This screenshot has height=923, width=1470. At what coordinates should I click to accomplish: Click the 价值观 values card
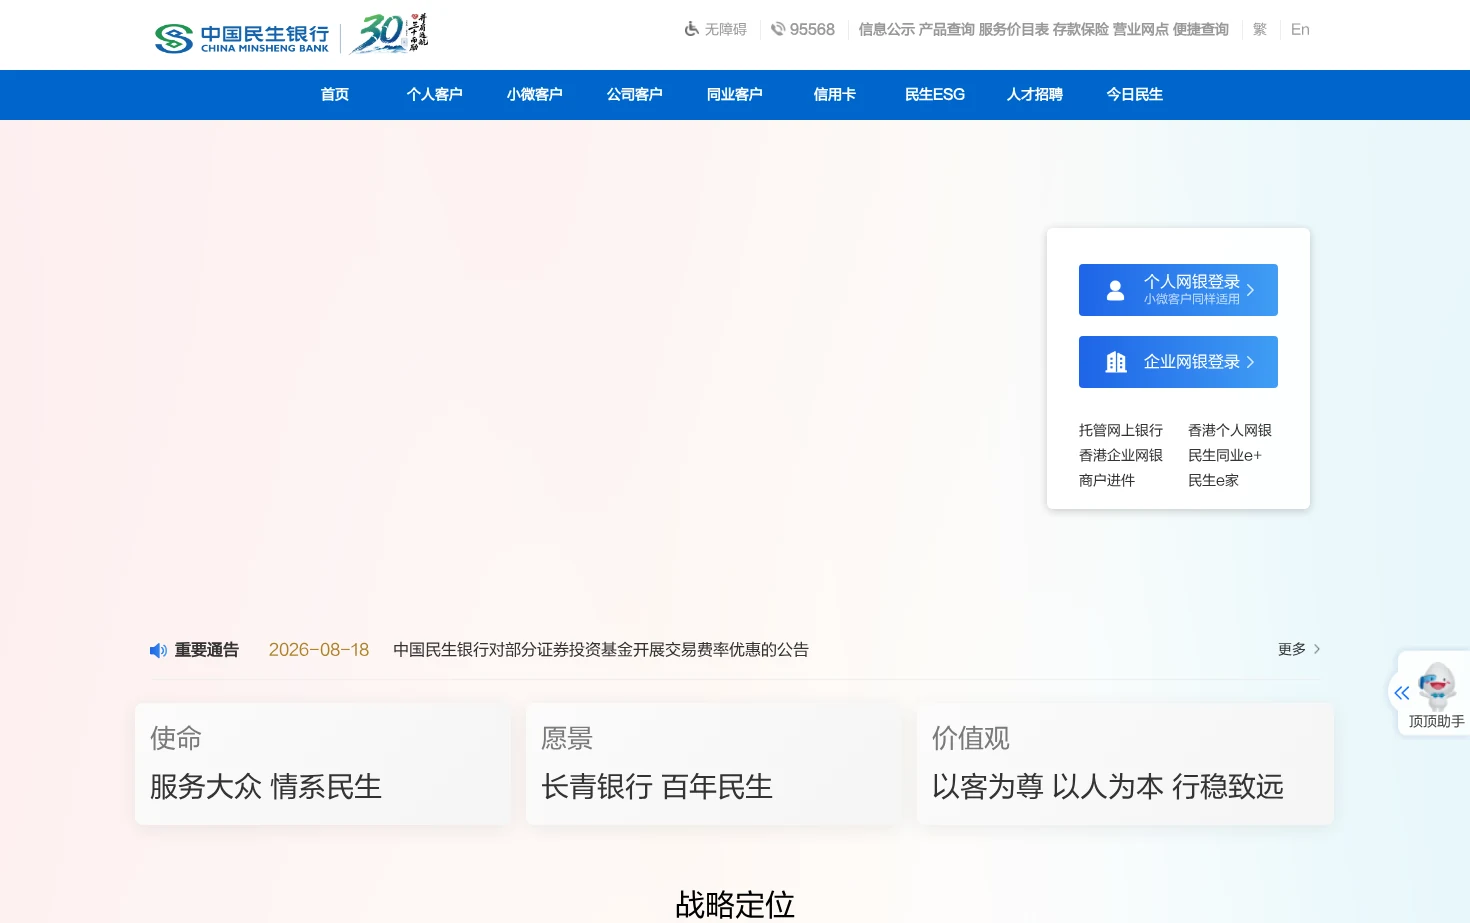1125,764
